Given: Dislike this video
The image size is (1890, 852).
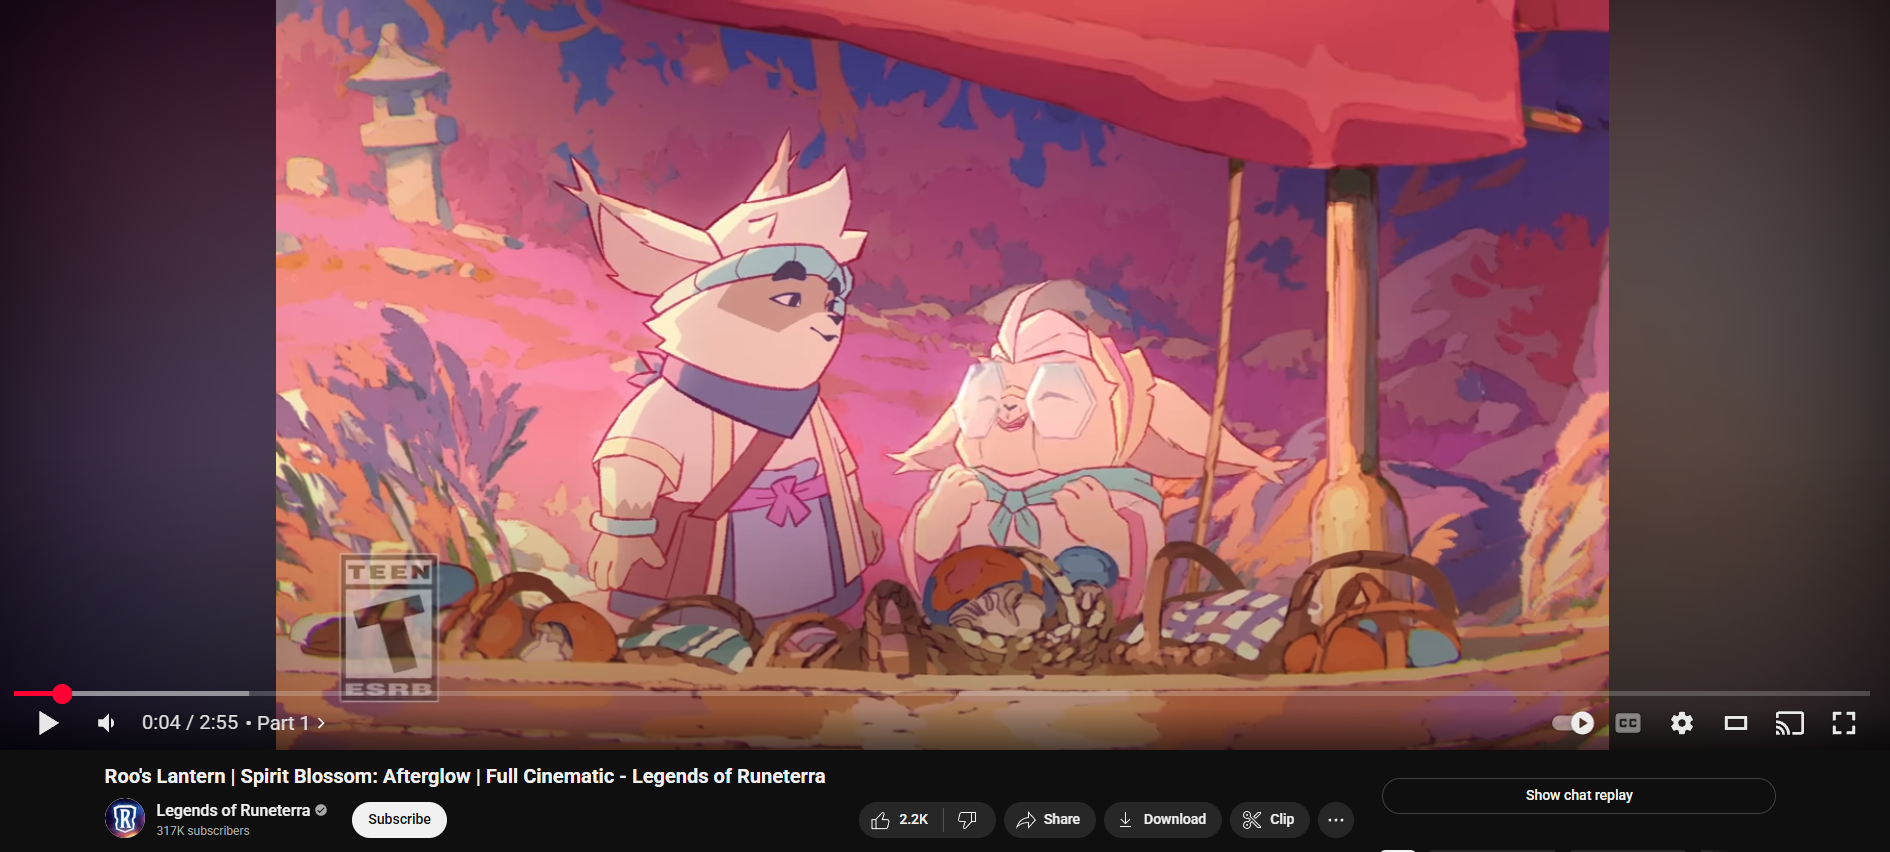Looking at the screenshot, I should pyautogui.click(x=968, y=820).
